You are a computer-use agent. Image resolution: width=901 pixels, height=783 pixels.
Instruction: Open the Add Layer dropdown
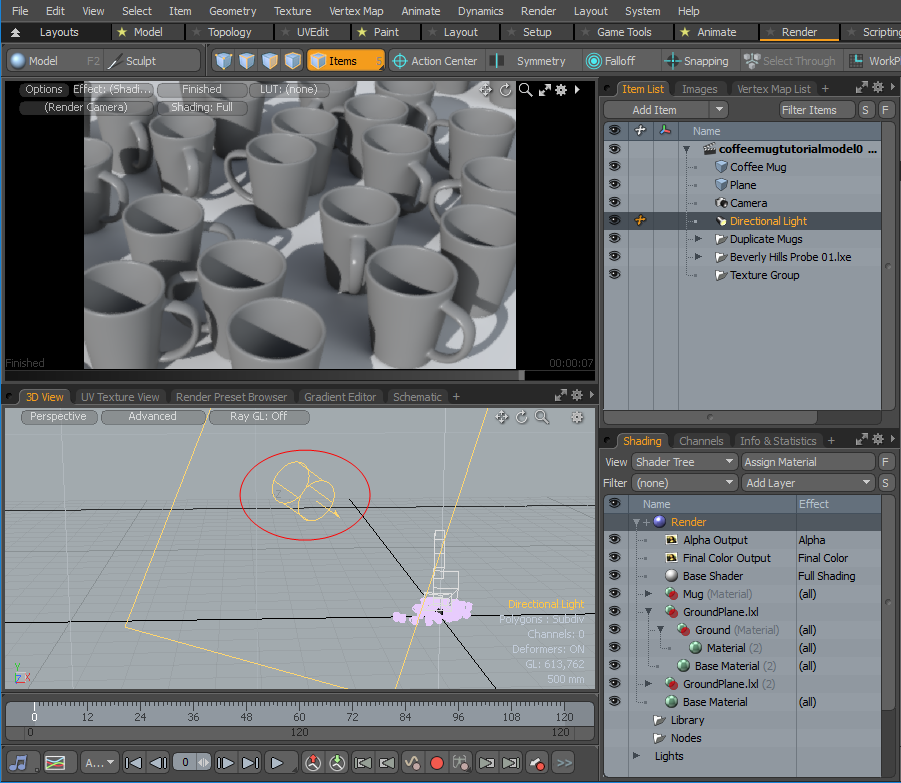click(808, 483)
